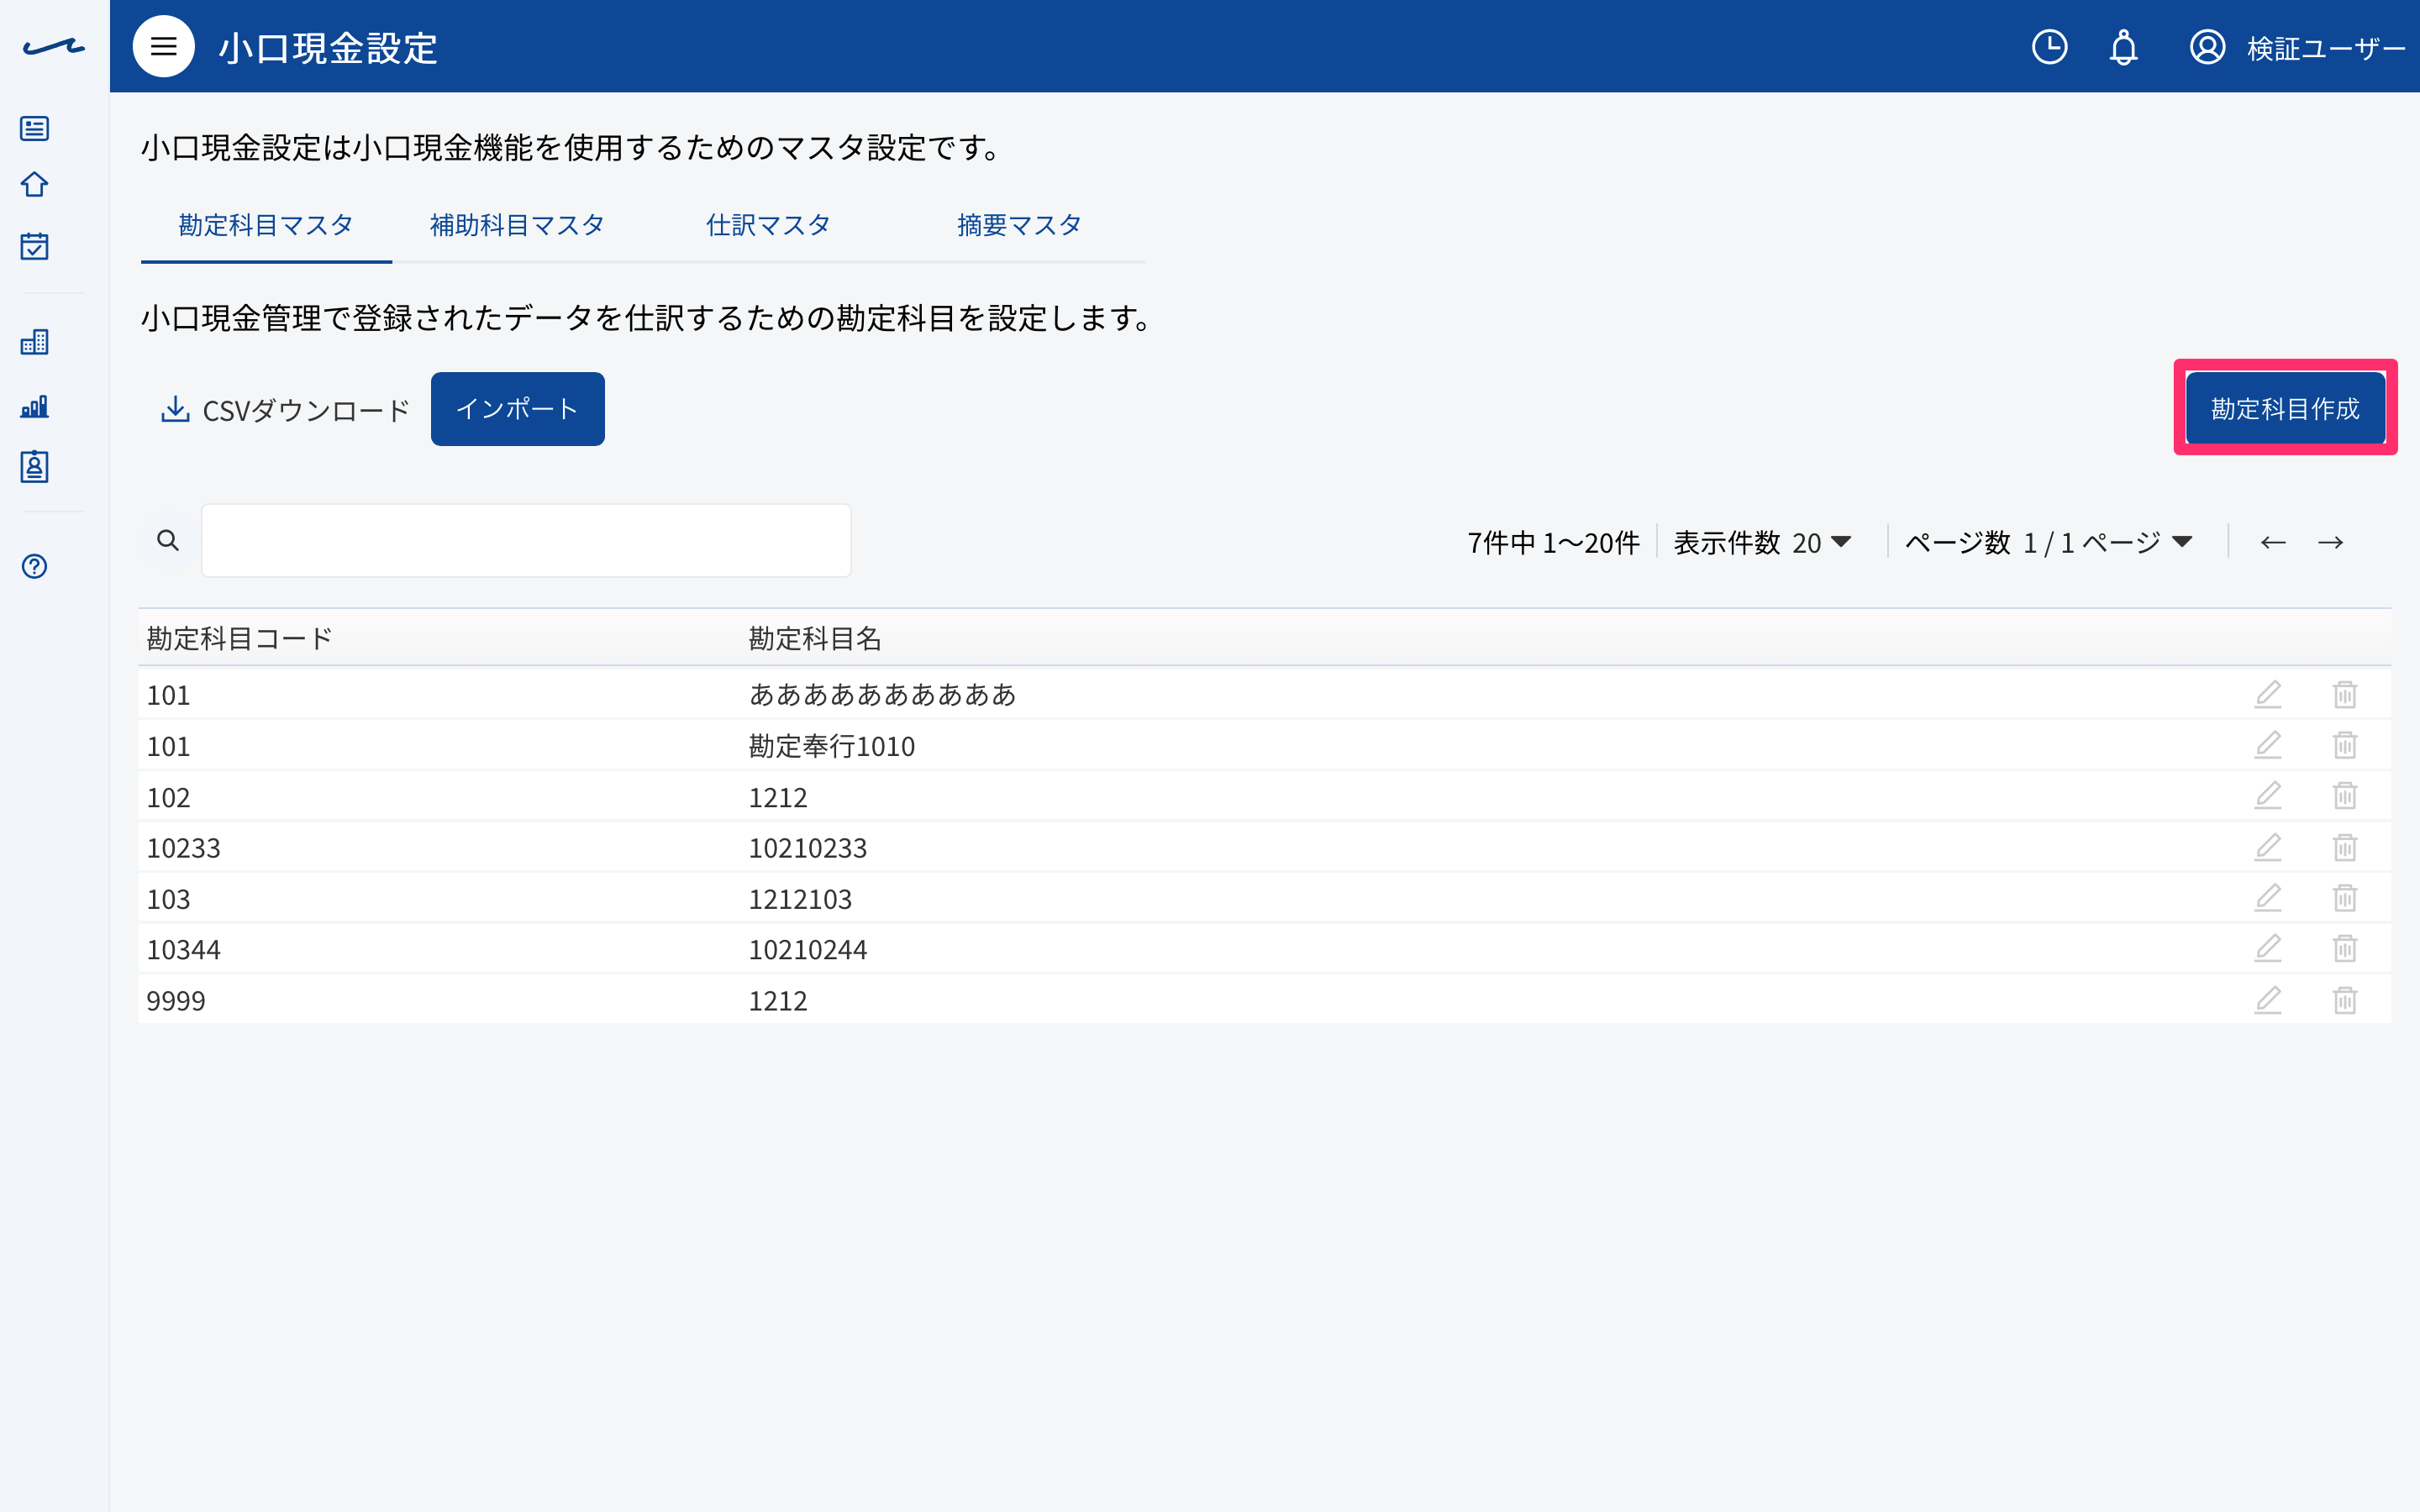Open notifications bell icon
This screenshot has width=2420, height=1512.
coord(2123,47)
